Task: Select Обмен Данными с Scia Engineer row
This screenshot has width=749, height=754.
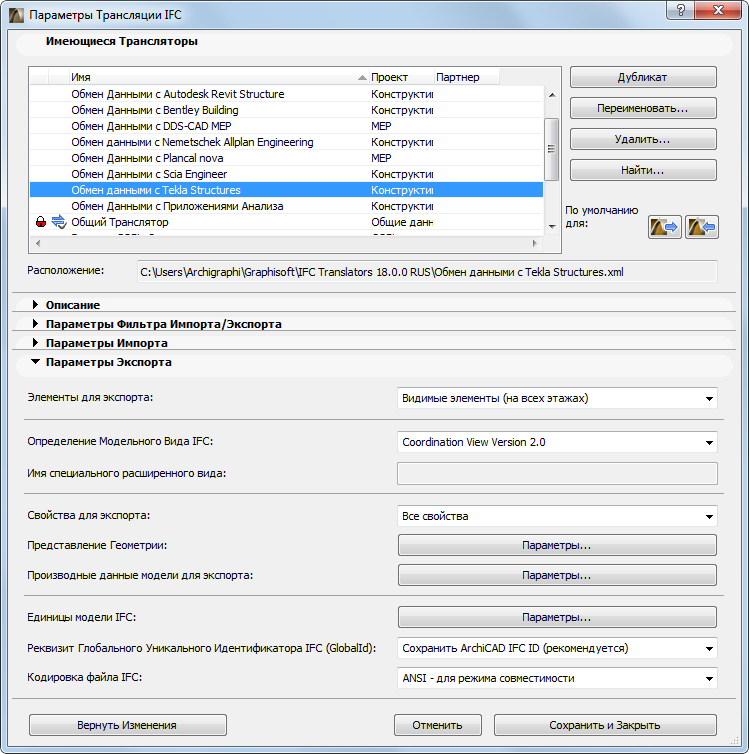Action: (287, 174)
